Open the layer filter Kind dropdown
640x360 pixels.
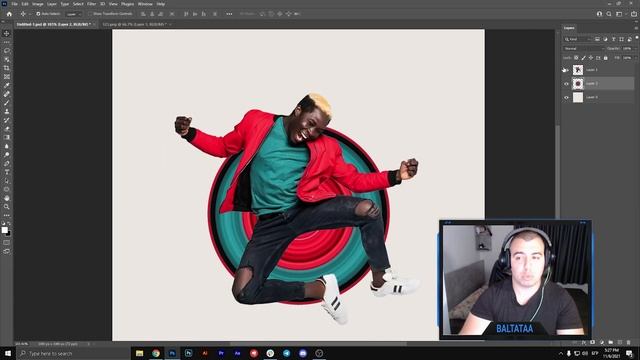578,39
